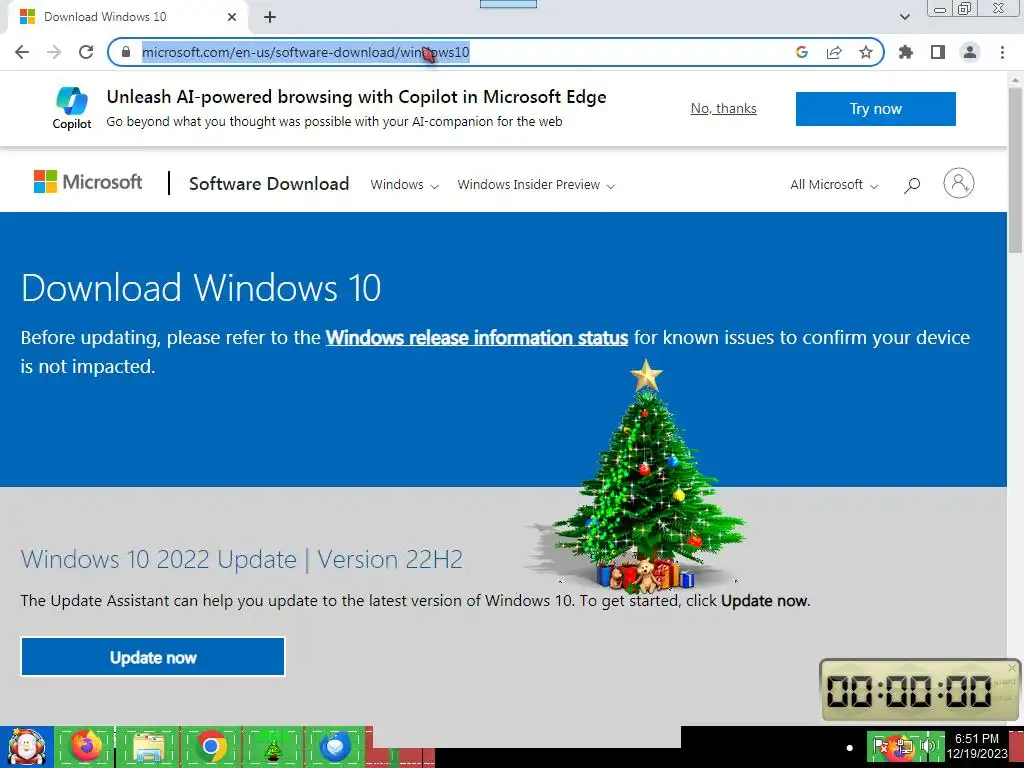Open the Extensions puzzle icon

(x=906, y=52)
